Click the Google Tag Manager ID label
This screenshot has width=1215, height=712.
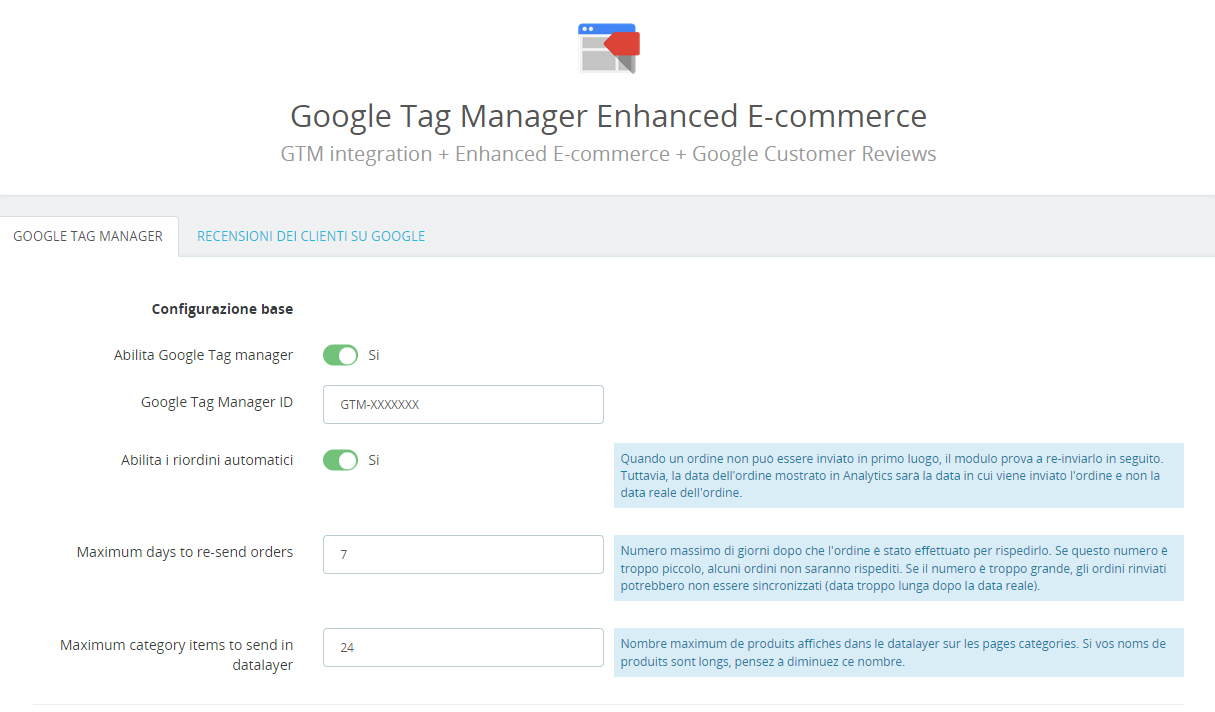coord(217,402)
